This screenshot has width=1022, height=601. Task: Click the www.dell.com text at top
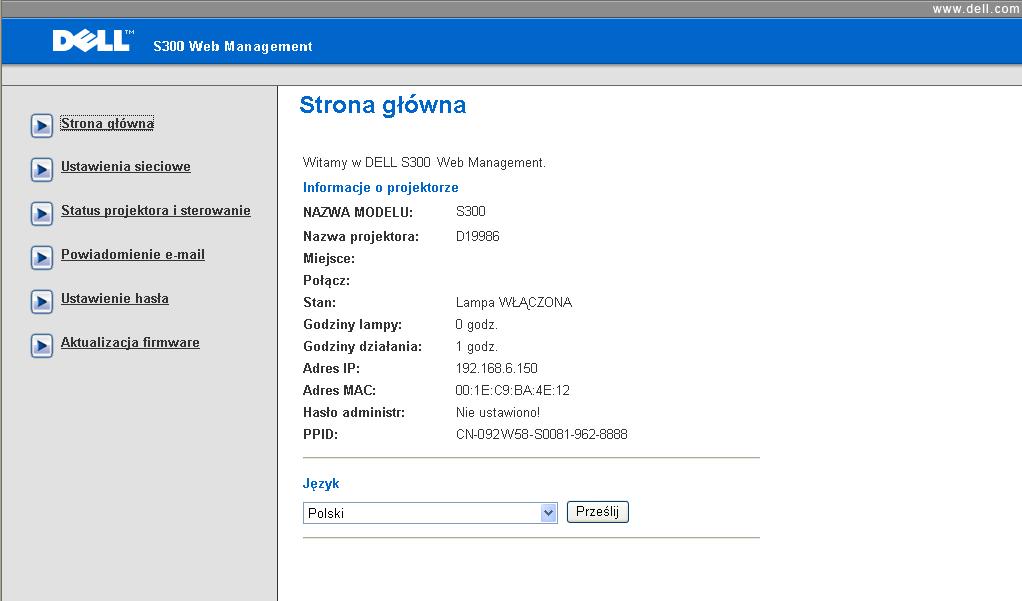(x=975, y=8)
